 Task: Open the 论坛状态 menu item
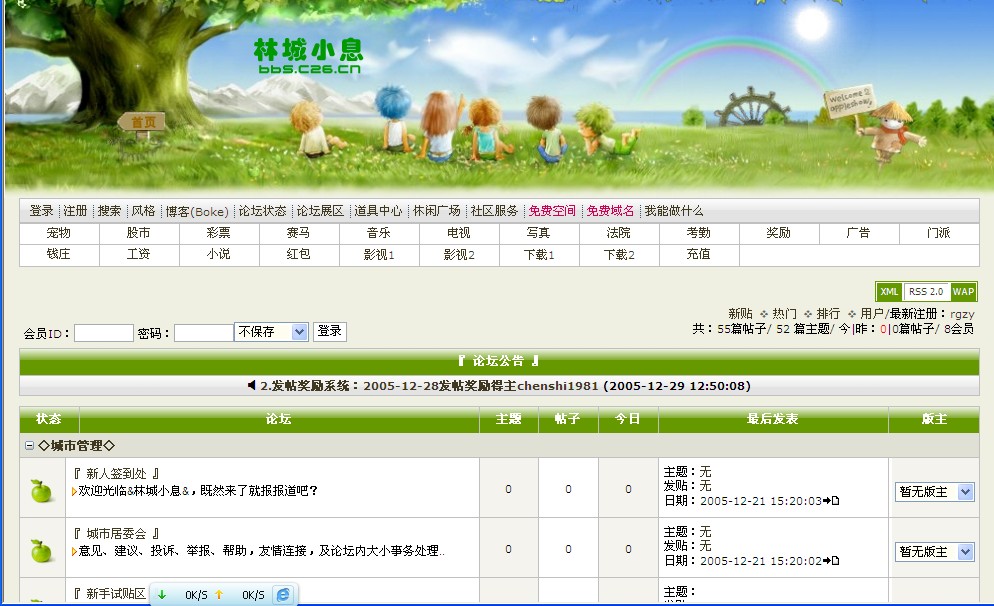(262, 211)
